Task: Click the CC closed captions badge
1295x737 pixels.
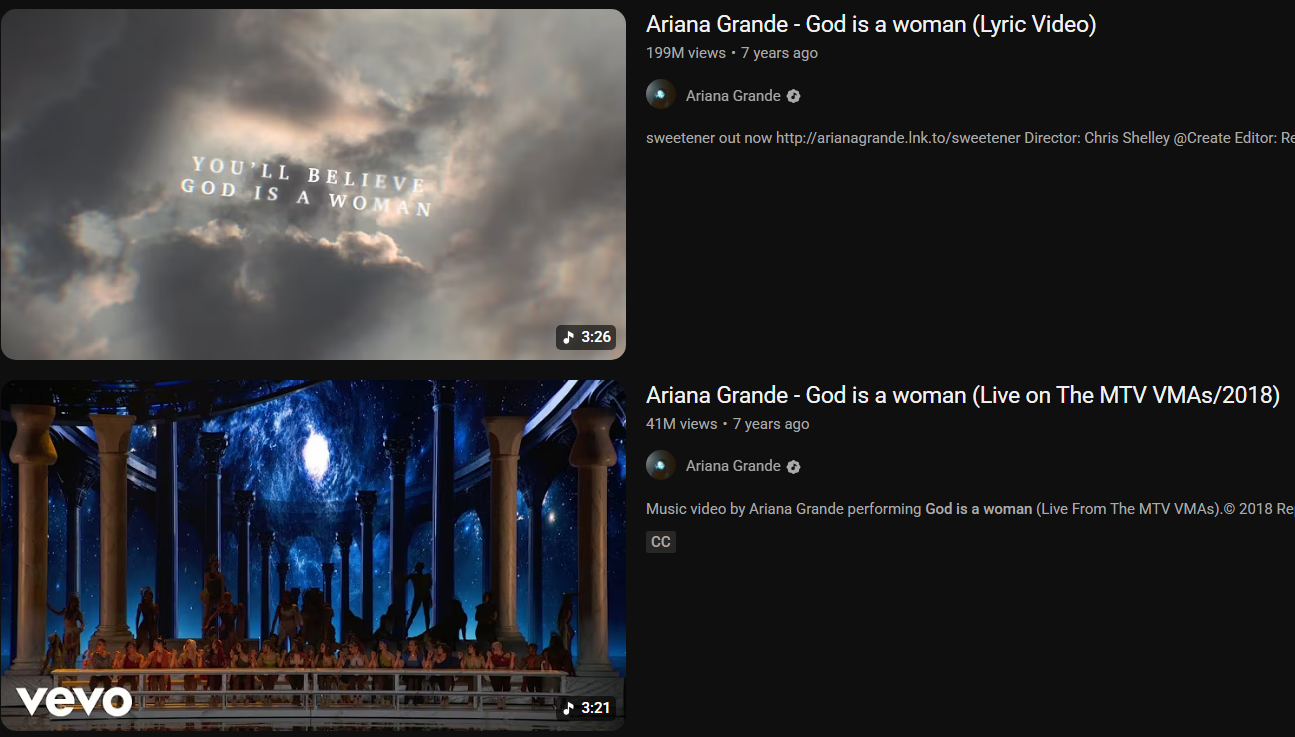Action: pos(661,542)
